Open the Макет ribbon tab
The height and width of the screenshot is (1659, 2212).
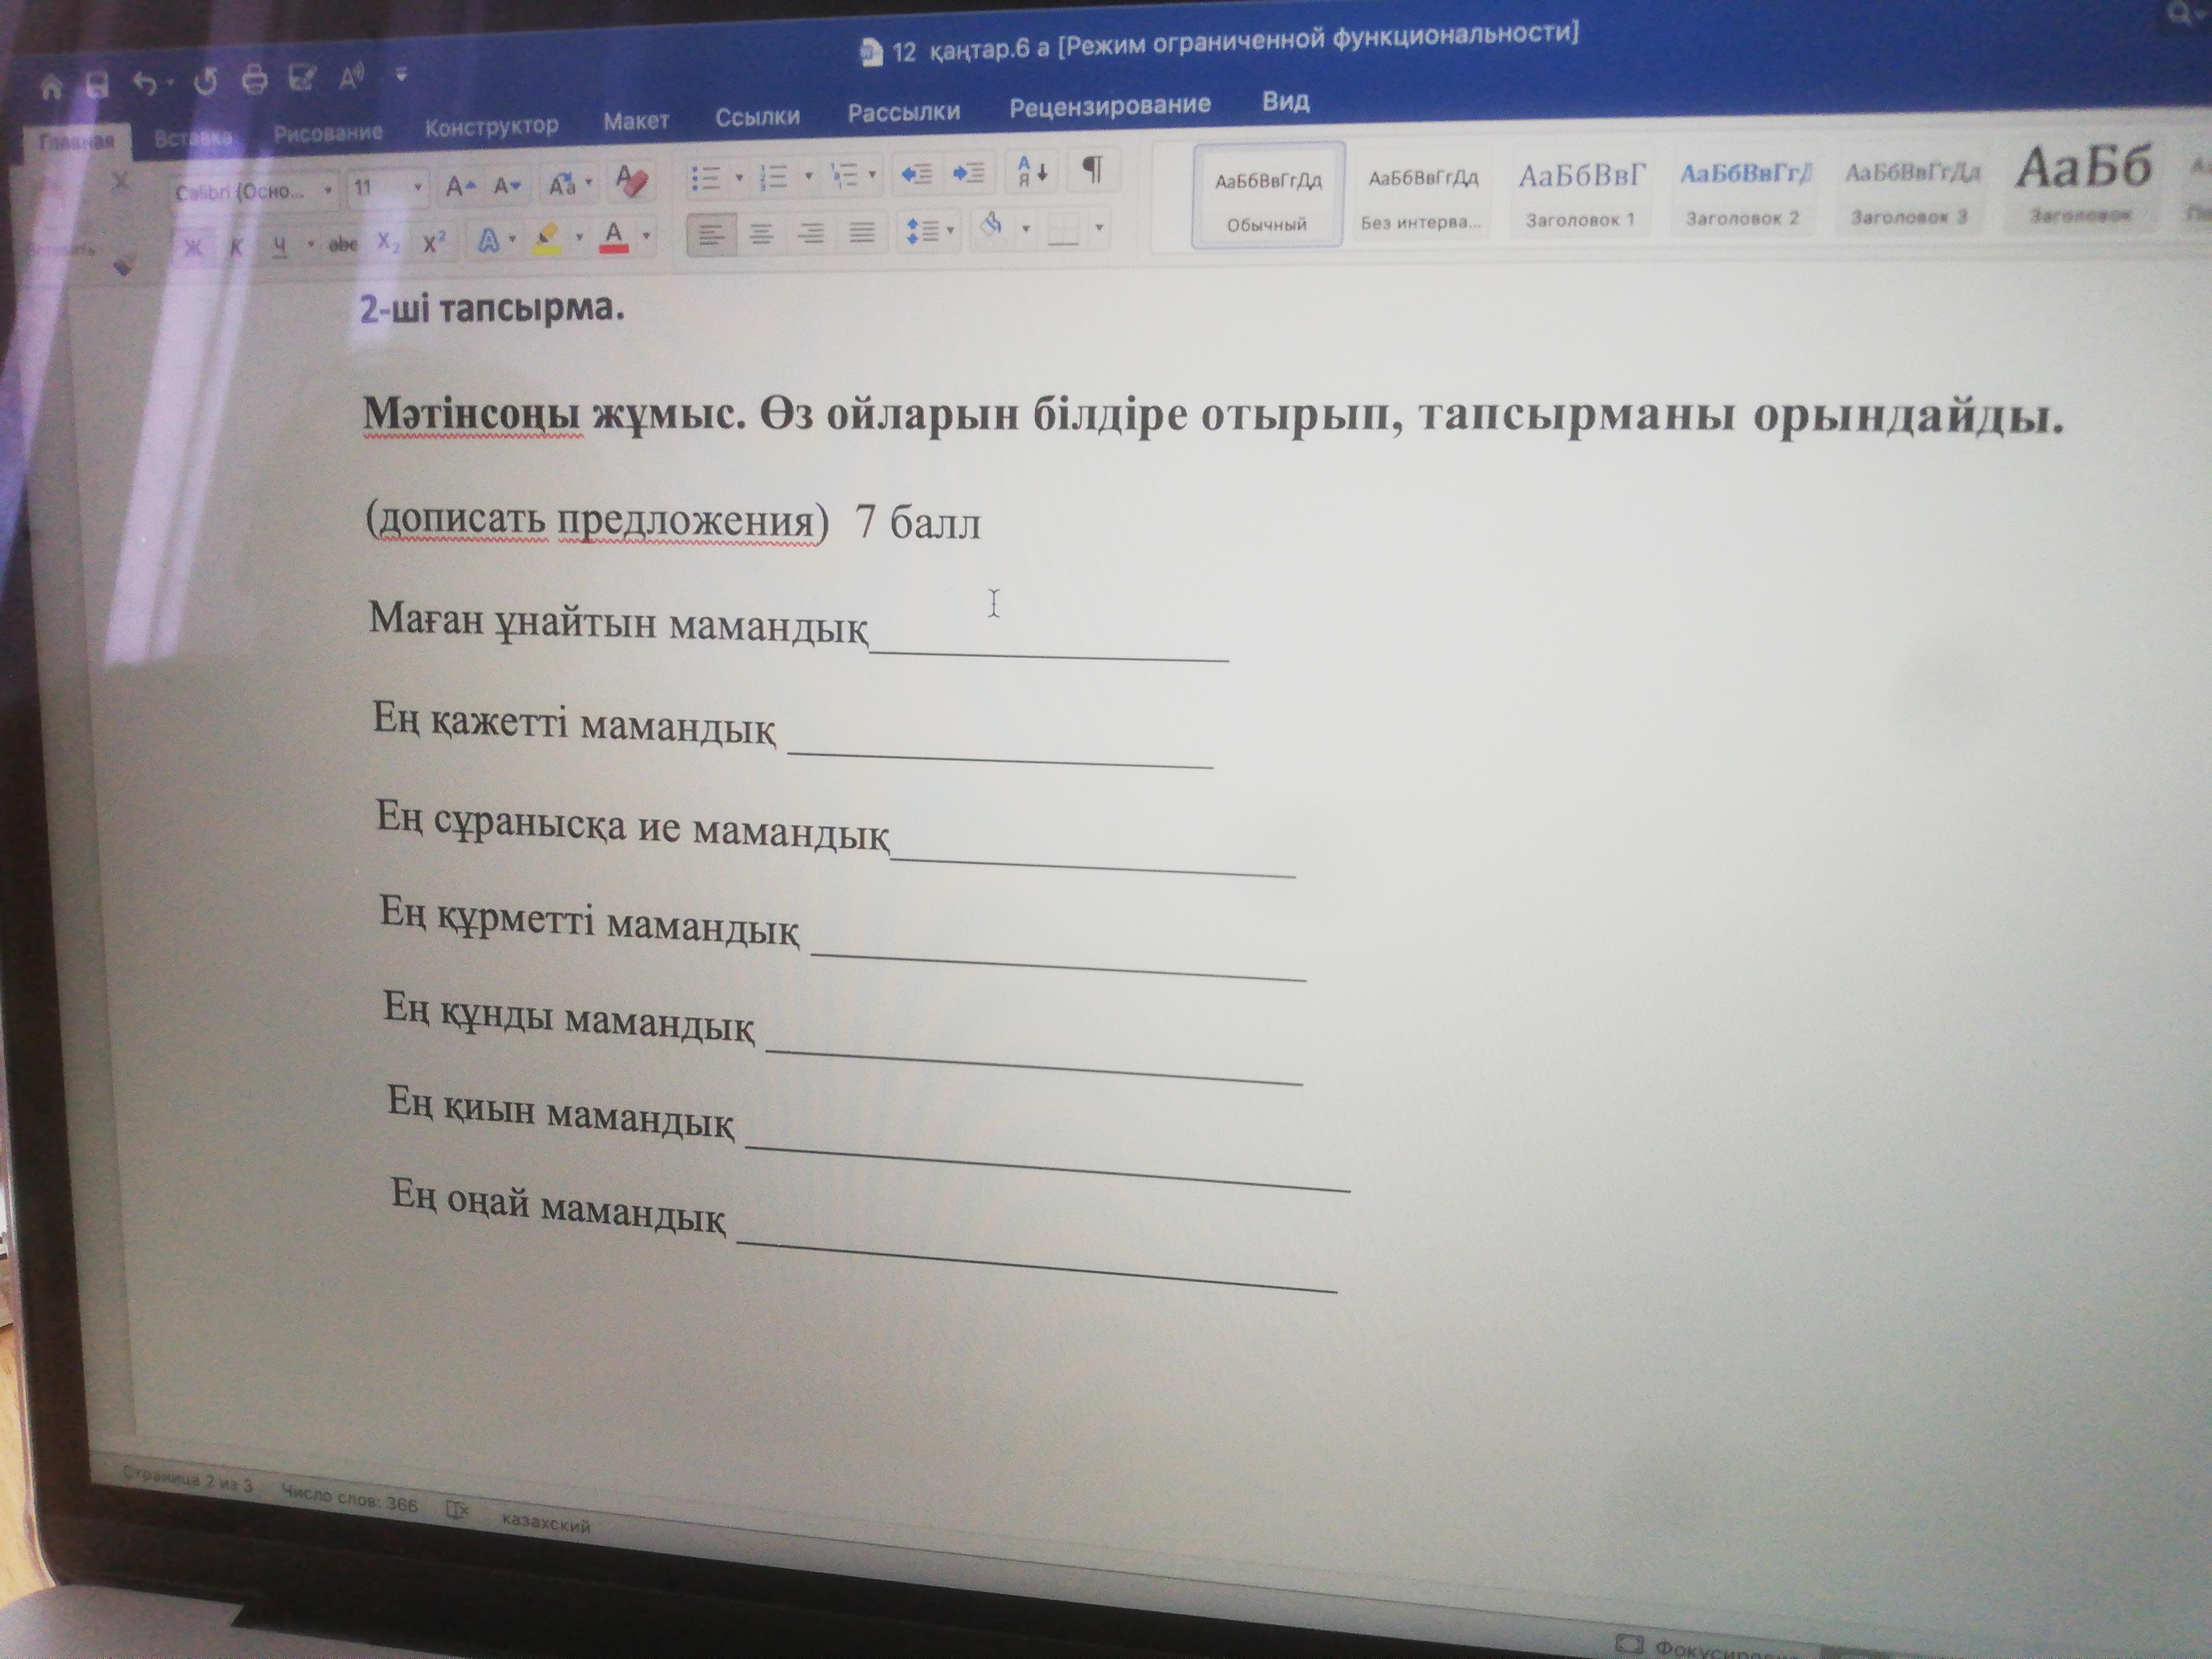(x=636, y=121)
